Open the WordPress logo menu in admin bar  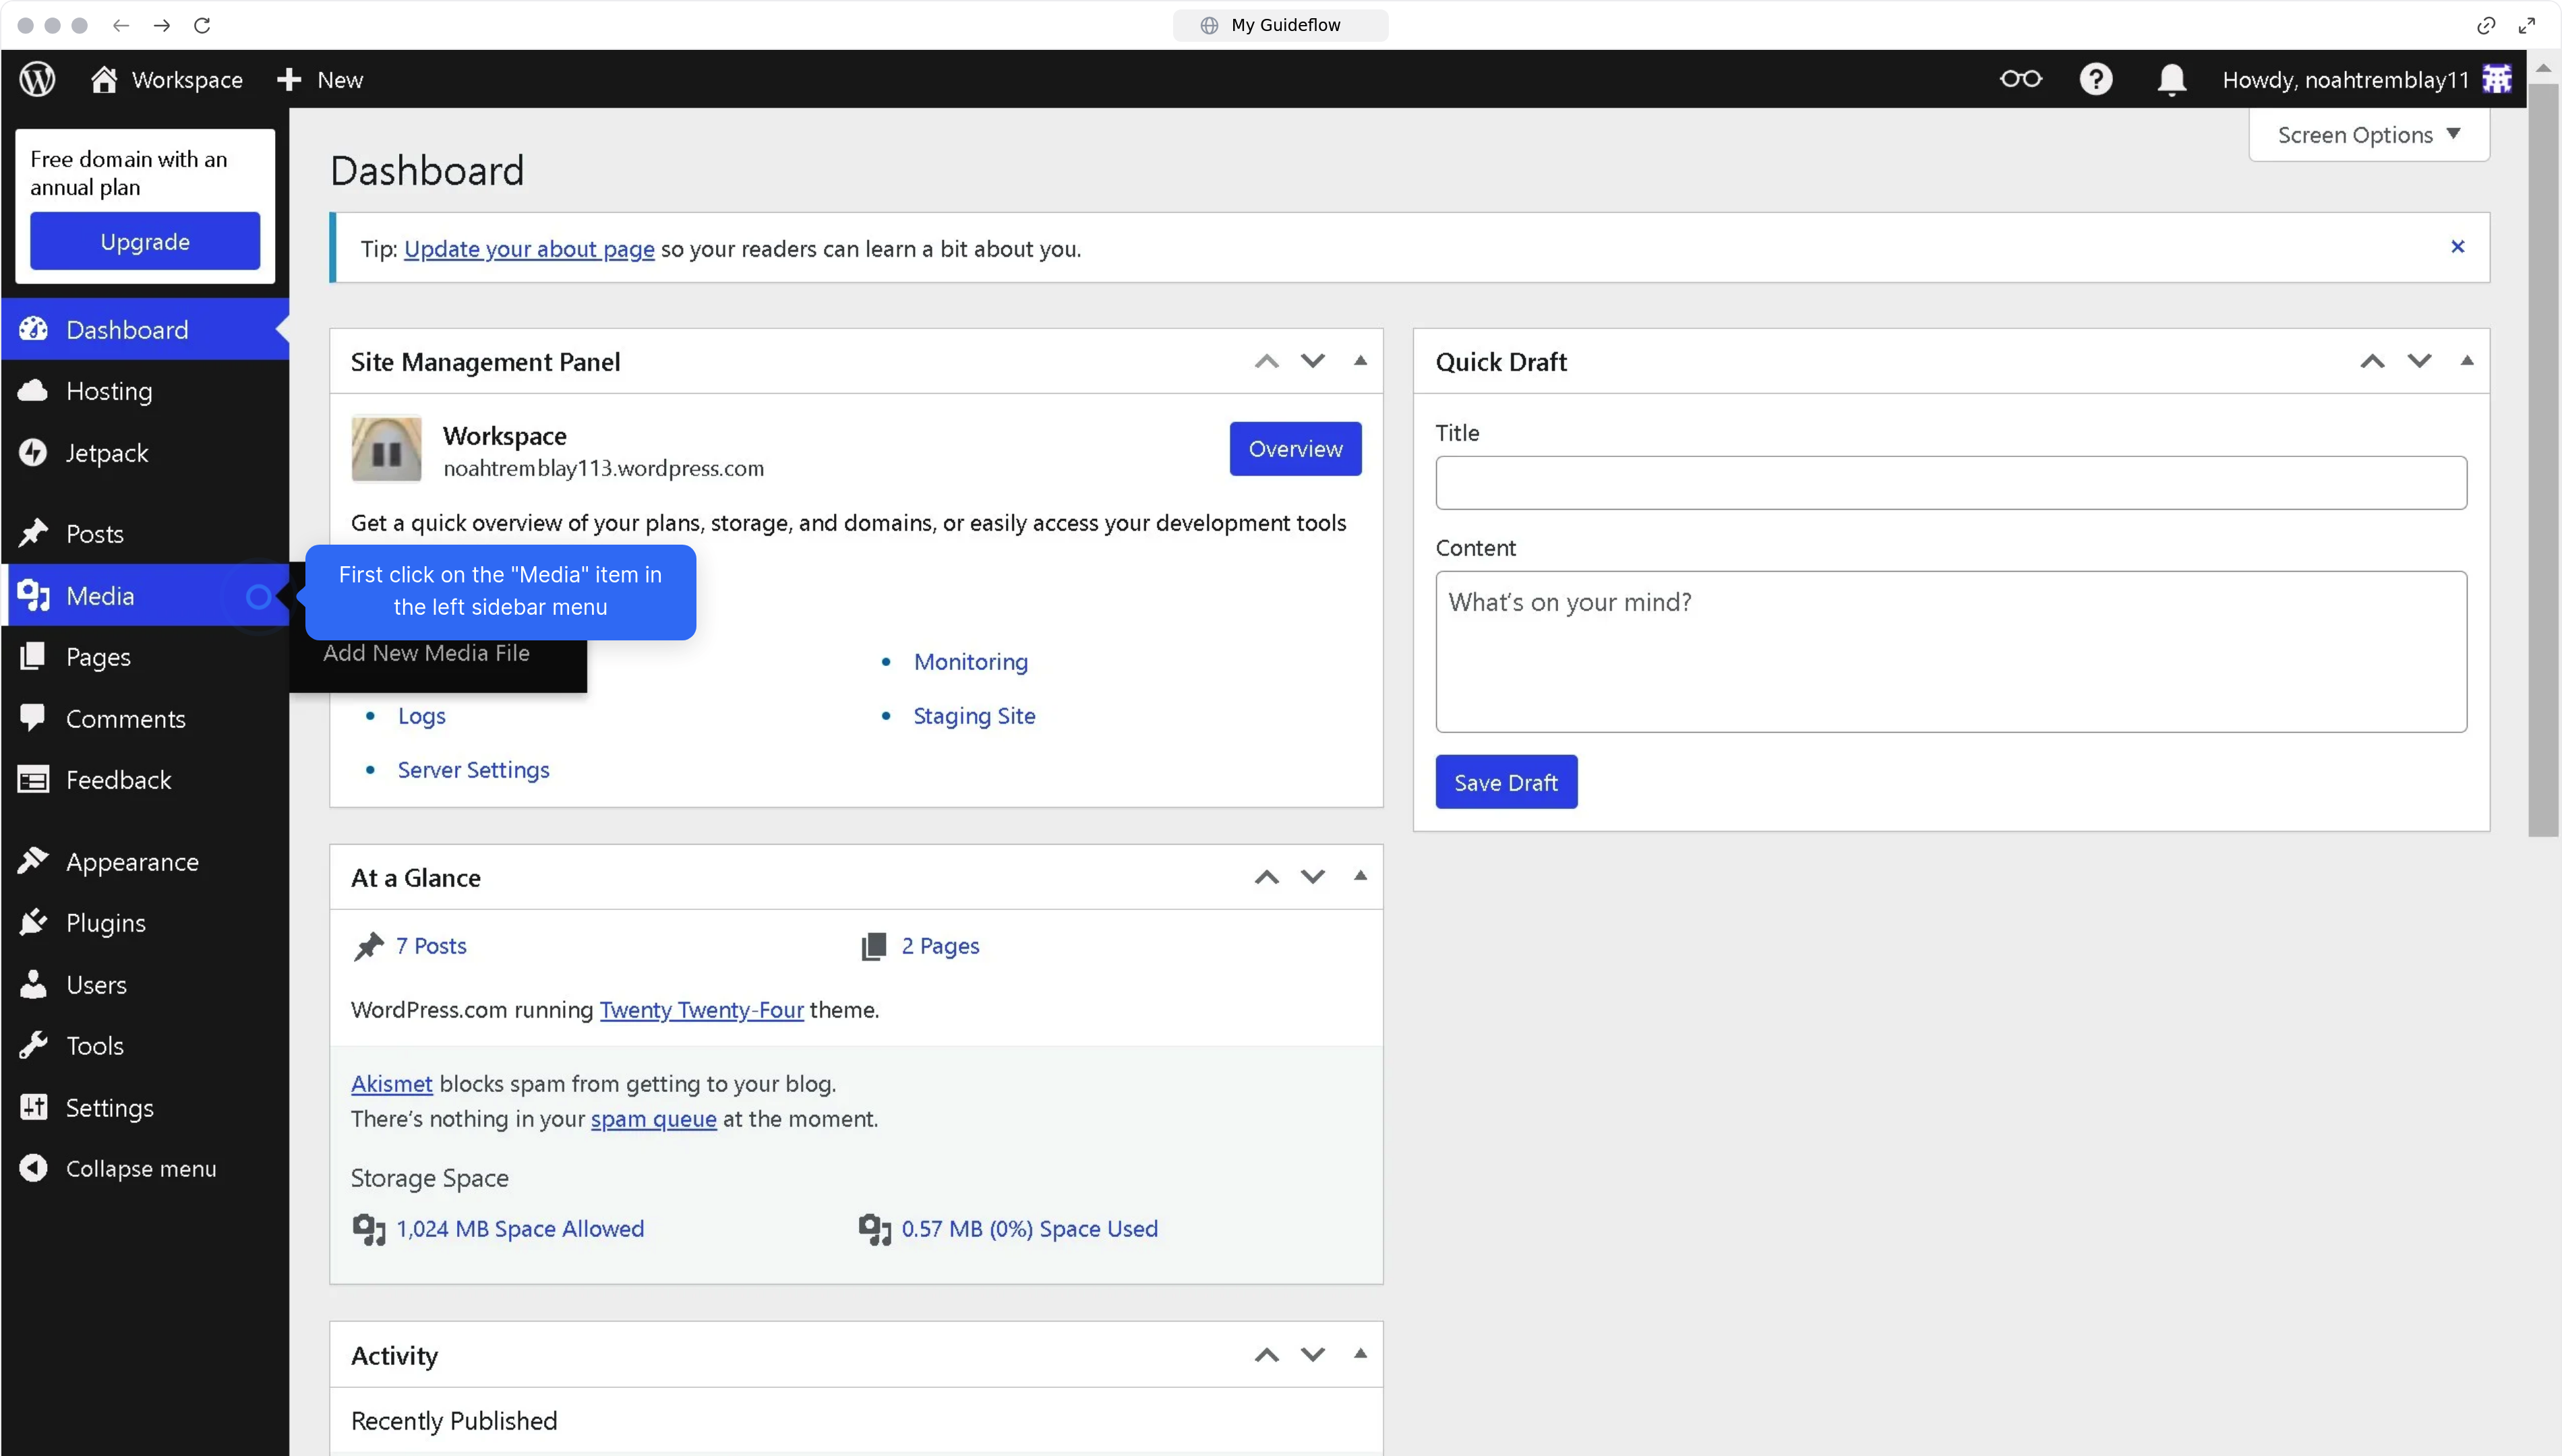pos(36,78)
